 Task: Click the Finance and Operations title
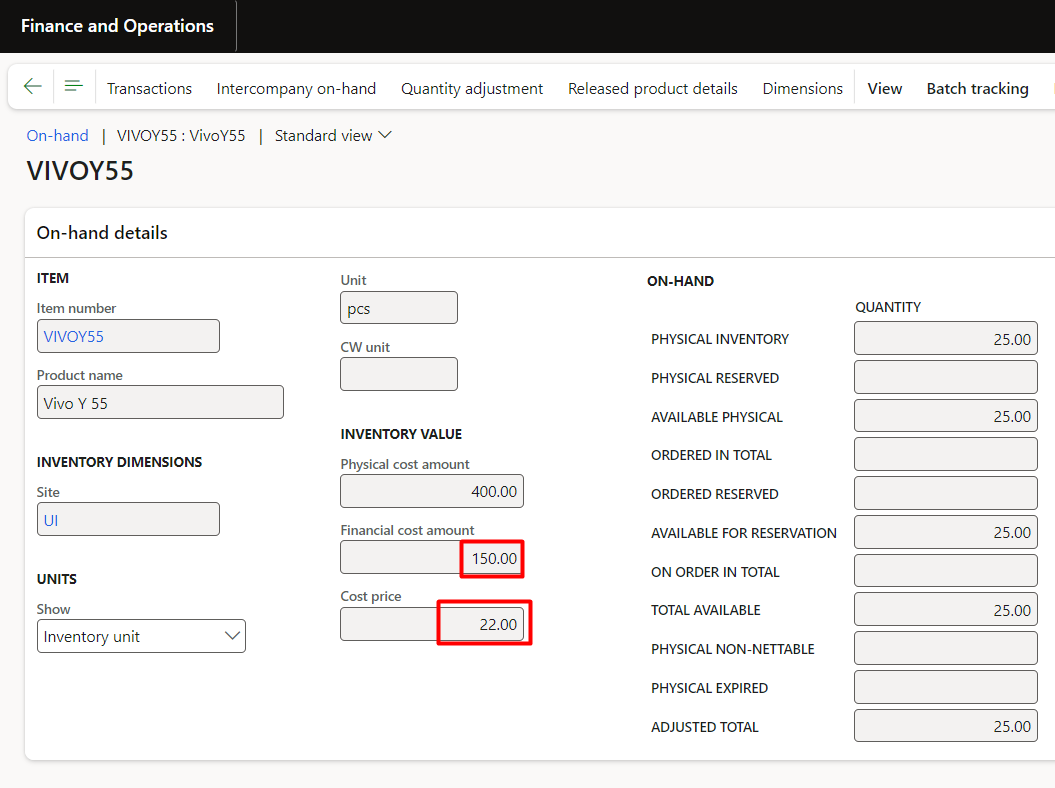(117, 26)
